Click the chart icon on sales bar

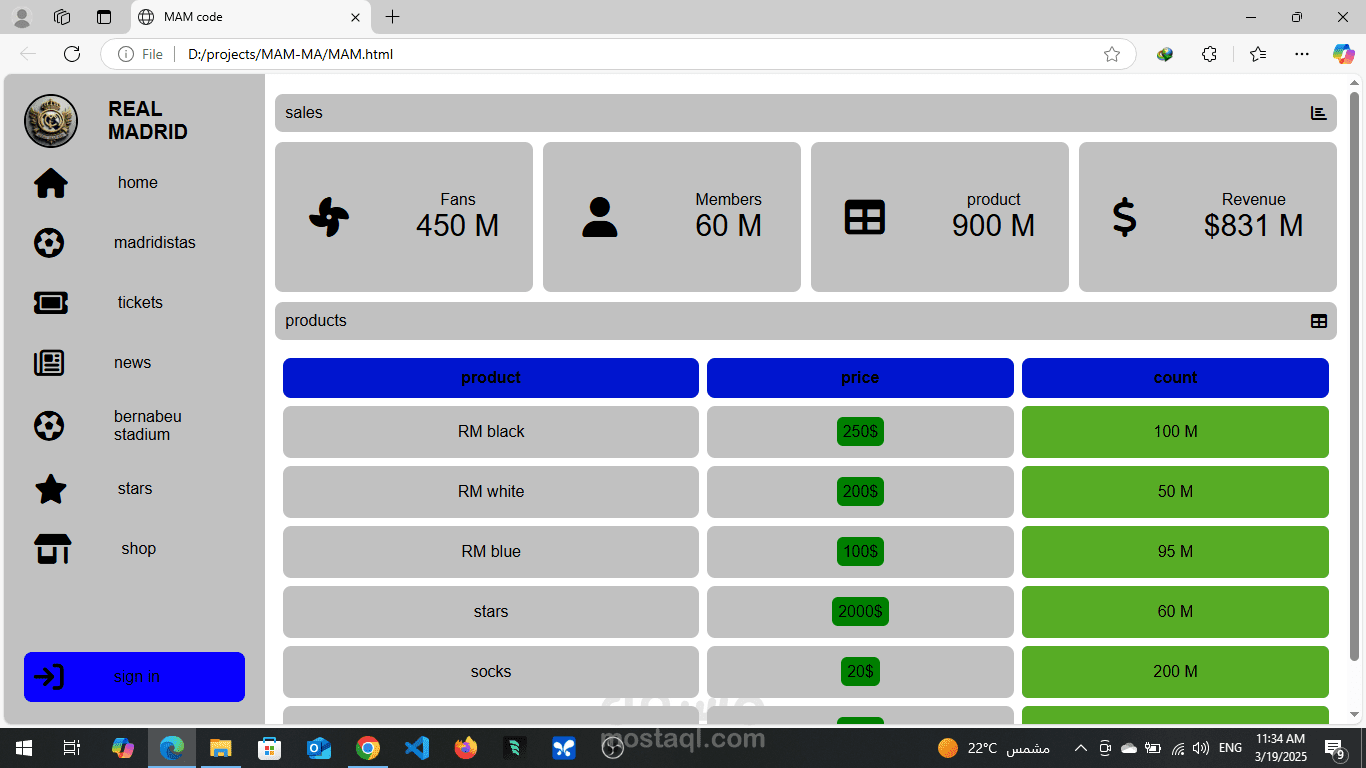coord(1319,113)
